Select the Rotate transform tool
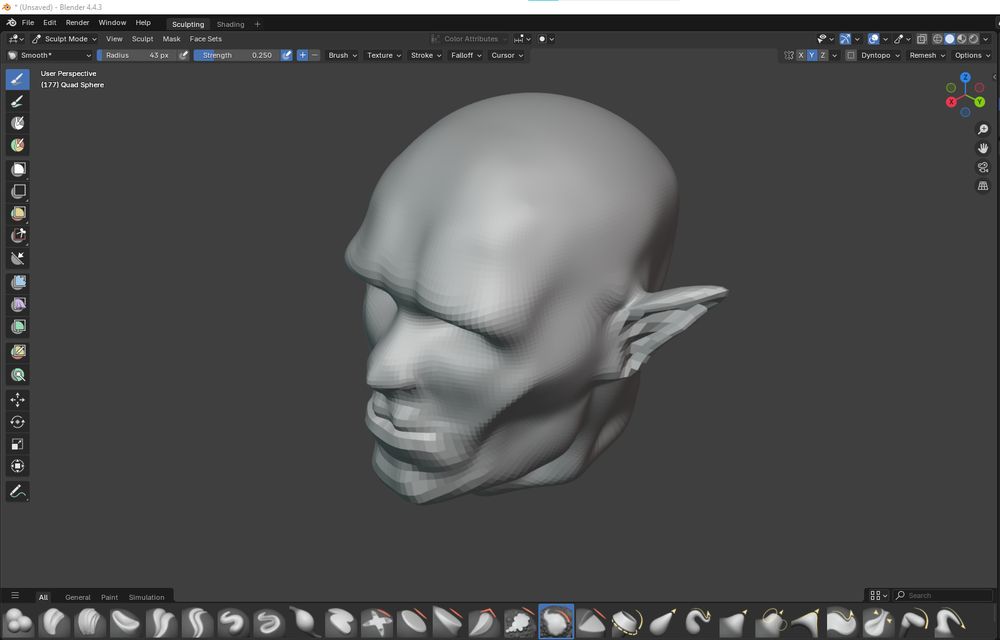The width and height of the screenshot is (1000, 640). coord(17,422)
